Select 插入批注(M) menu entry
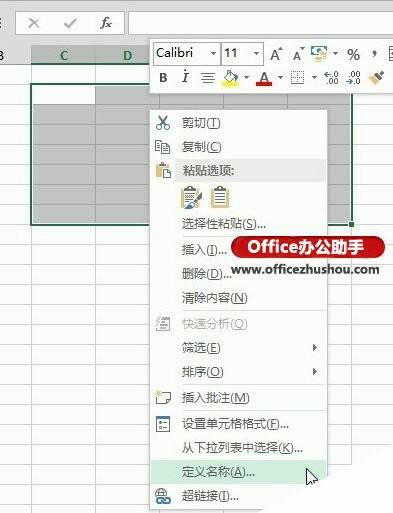Screen dimensions: 393x513 coord(238,397)
